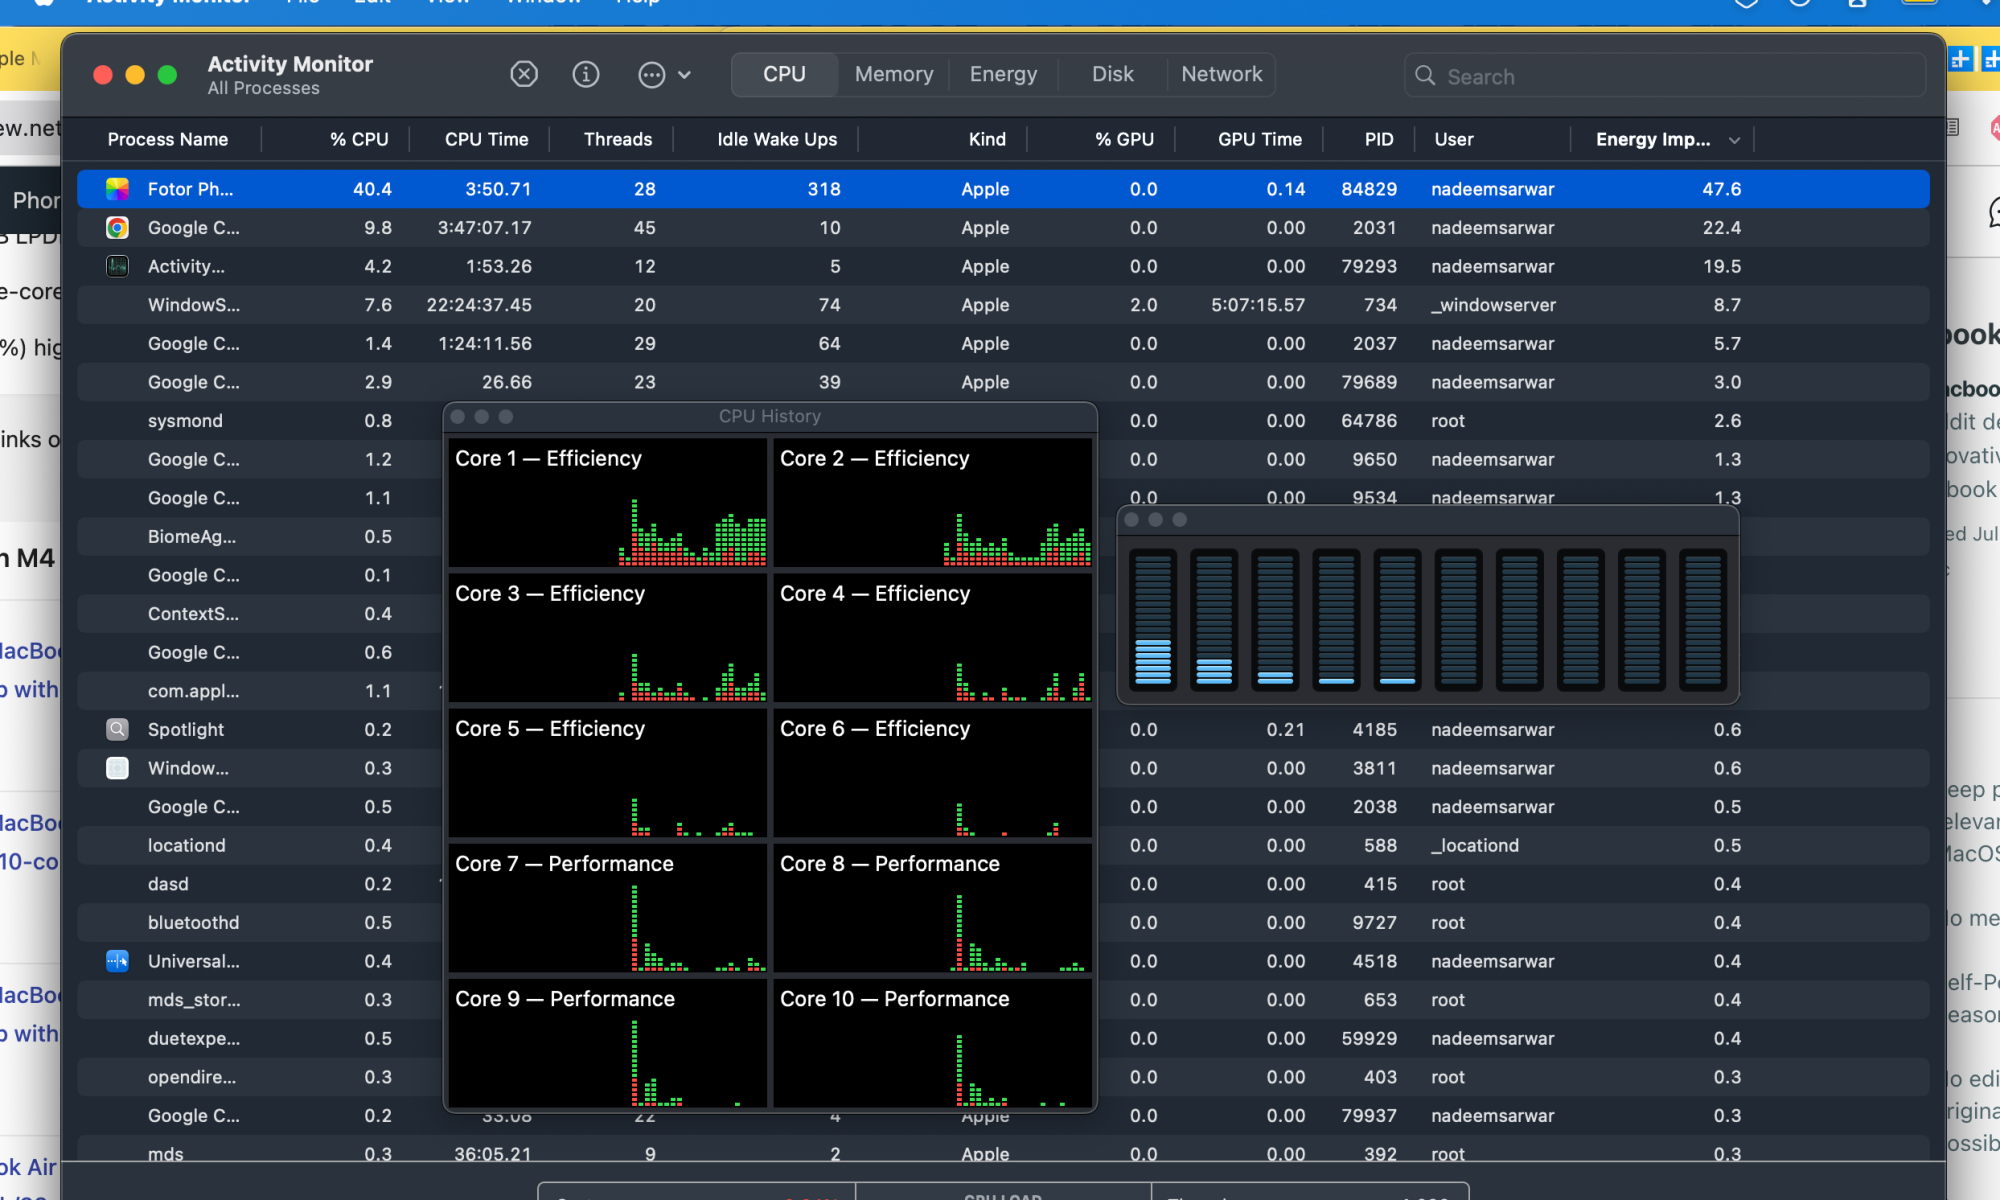The width and height of the screenshot is (2000, 1200).
Task: Click the Fotor Photo Editor app icon
Action: click(117, 189)
